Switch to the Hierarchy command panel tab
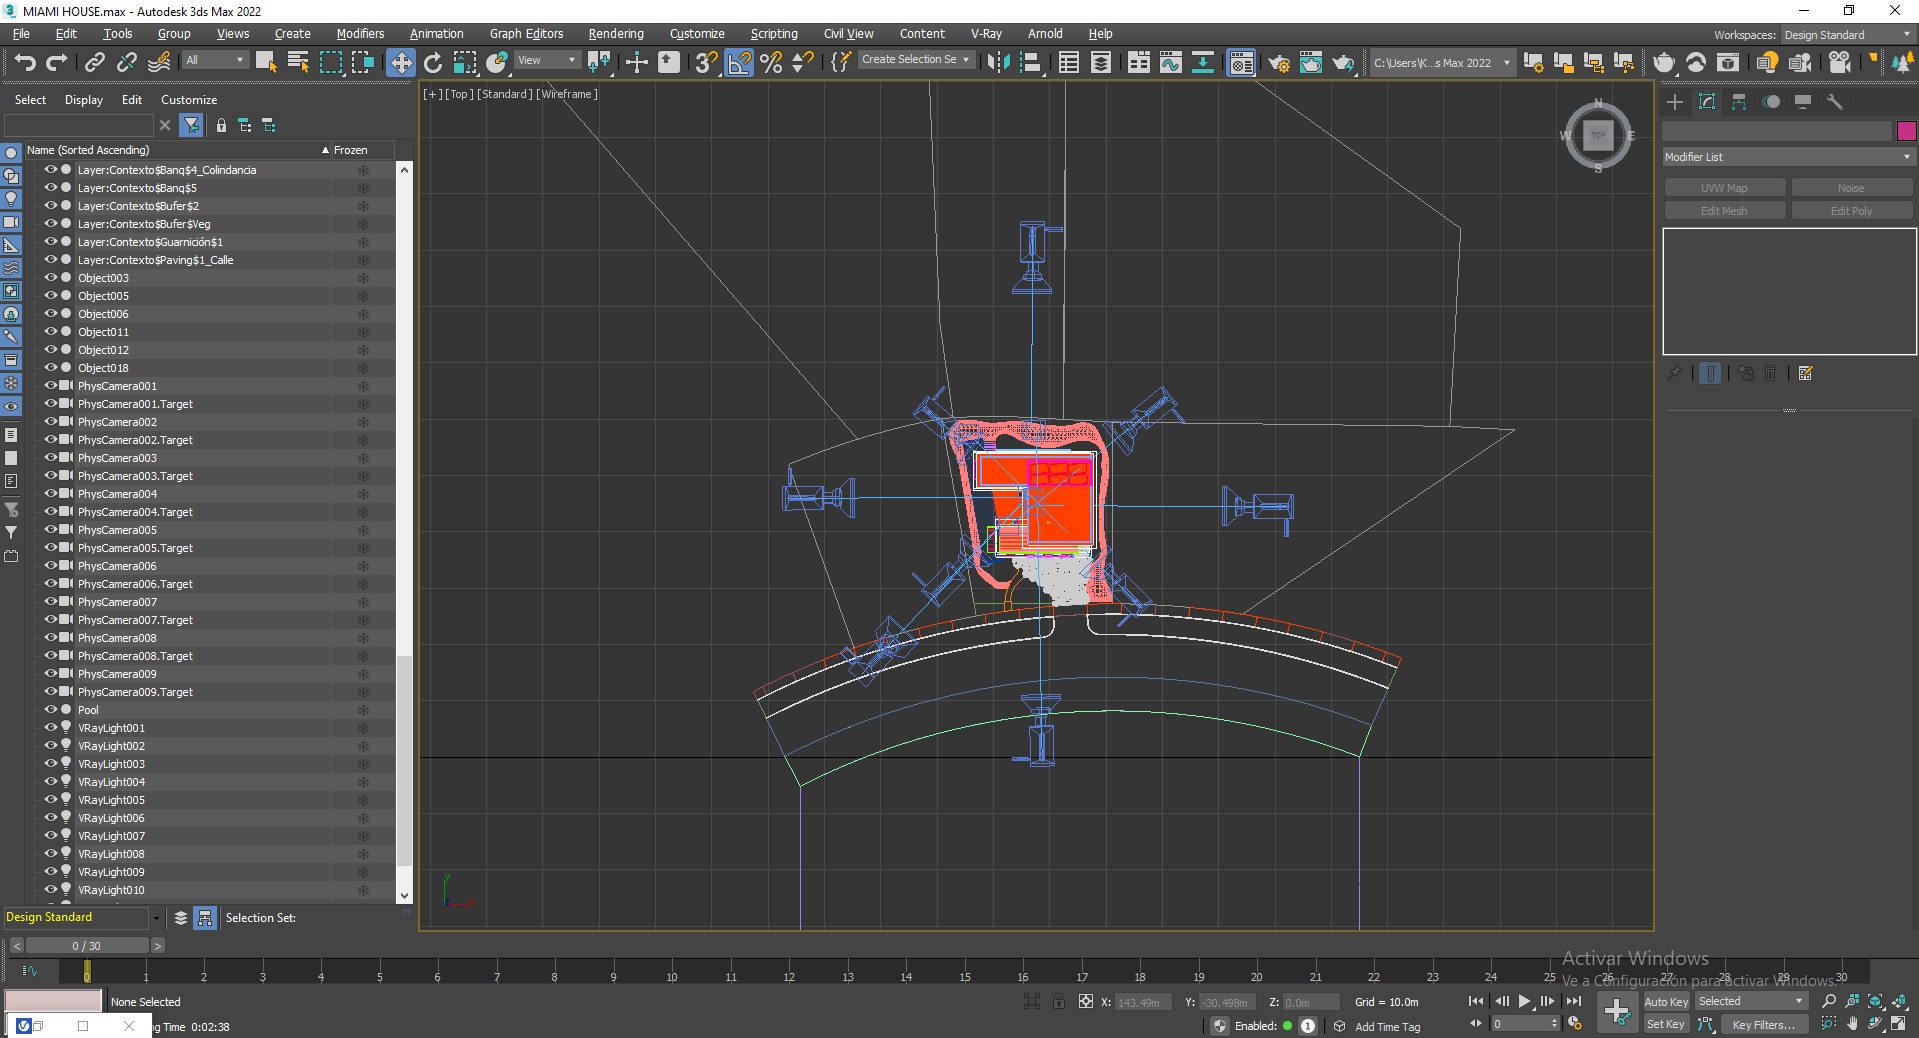Image resolution: width=1919 pixels, height=1038 pixels. pos(1739,102)
